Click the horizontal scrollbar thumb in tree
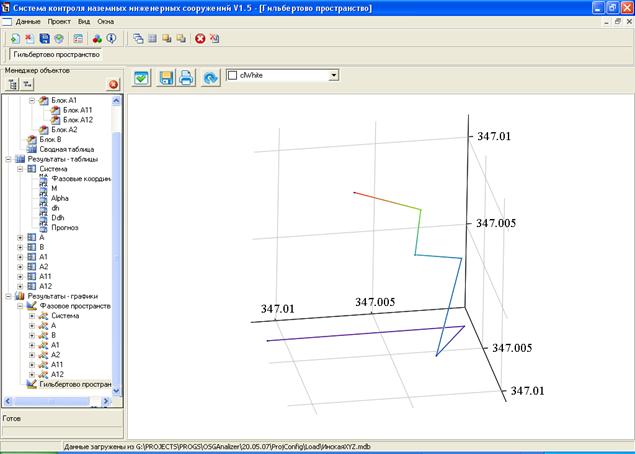 51,401
